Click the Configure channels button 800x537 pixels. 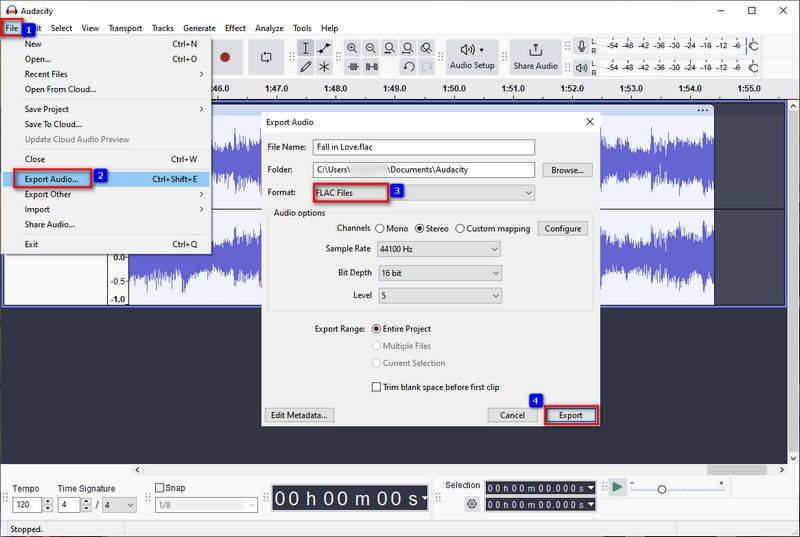click(x=563, y=228)
